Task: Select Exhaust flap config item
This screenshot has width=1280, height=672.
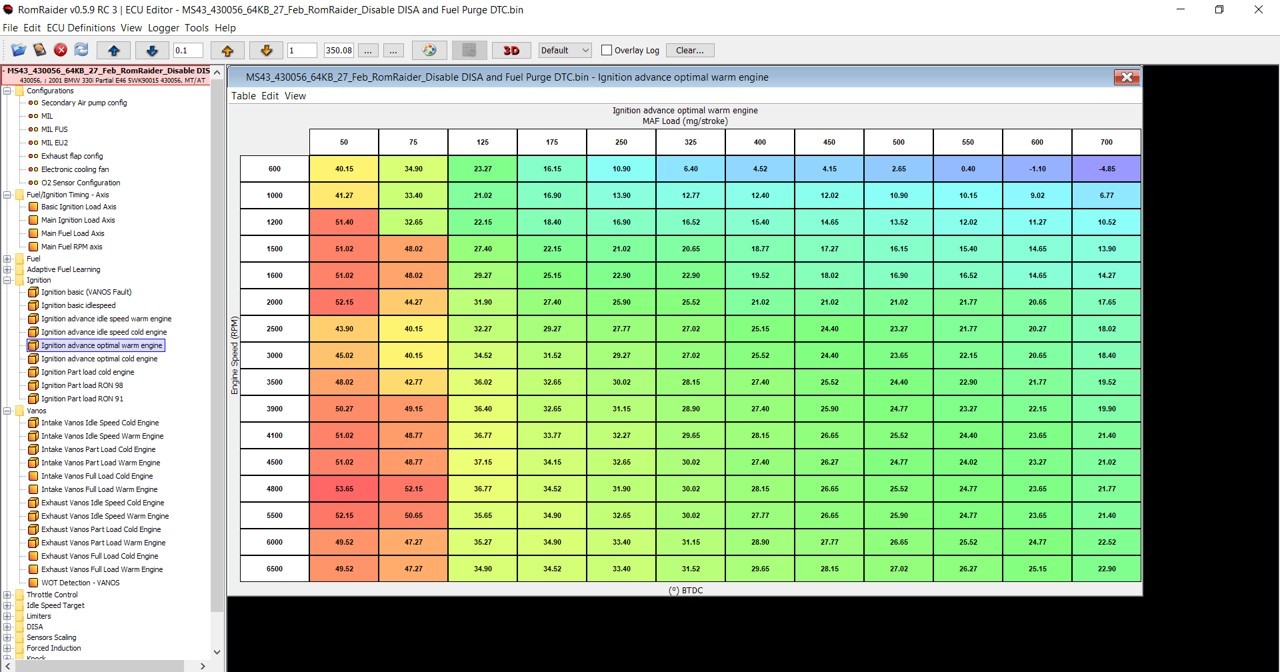Action: click(72, 156)
